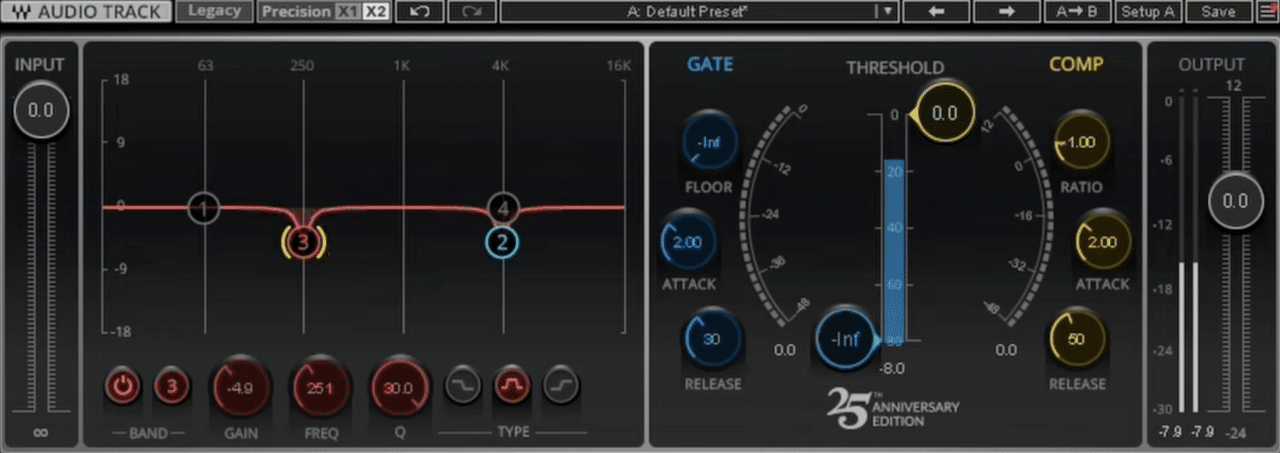Click the OUTPUT fader knob showing 0.0
This screenshot has height=453, width=1280.
(1235, 200)
